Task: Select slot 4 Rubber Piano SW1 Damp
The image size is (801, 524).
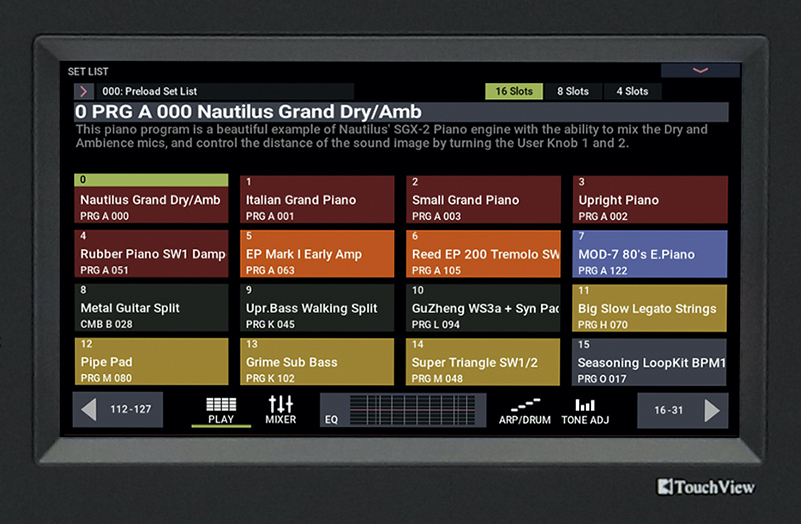Action: click(x=151, y=253)
